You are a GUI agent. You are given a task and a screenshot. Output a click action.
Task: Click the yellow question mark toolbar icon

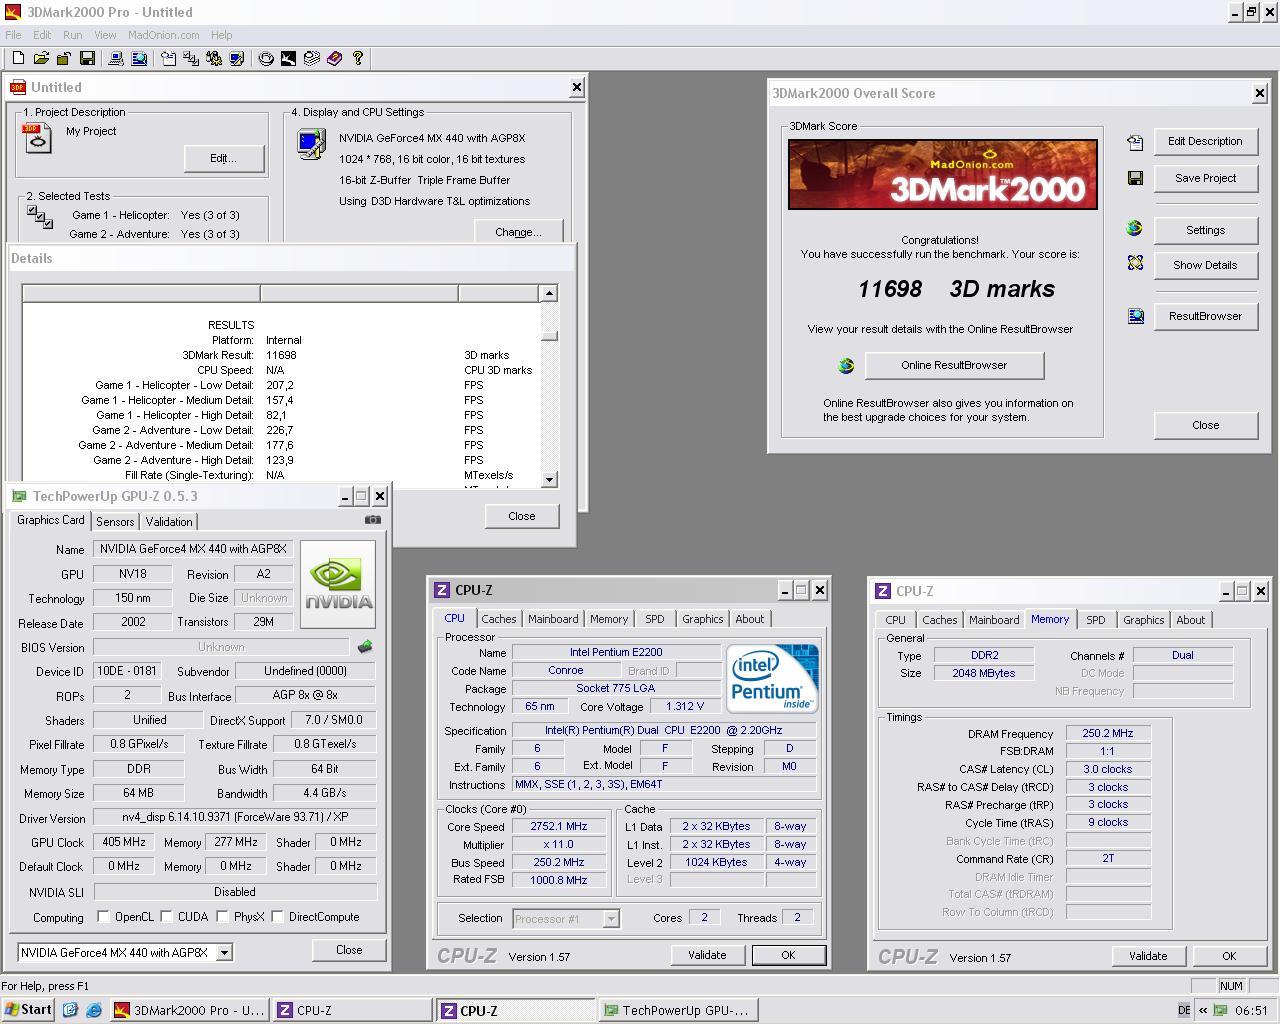click(x=357, y=59)
